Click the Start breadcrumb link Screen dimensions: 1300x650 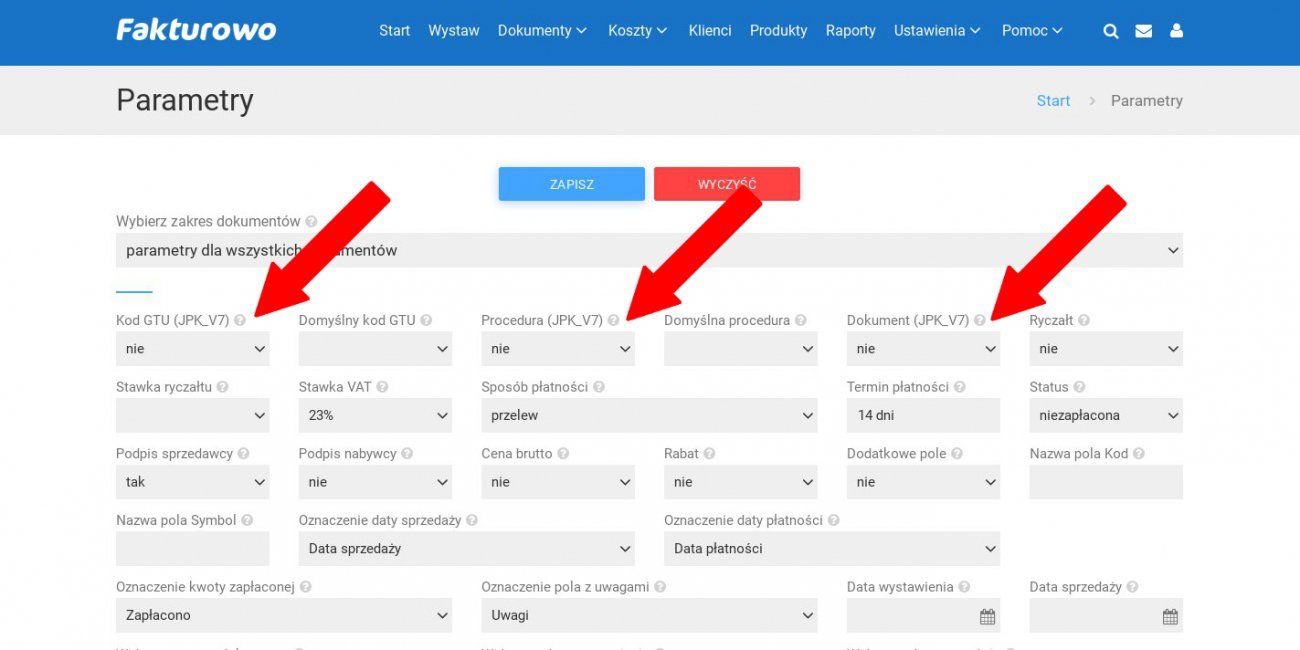click(x=1053, y=101)
